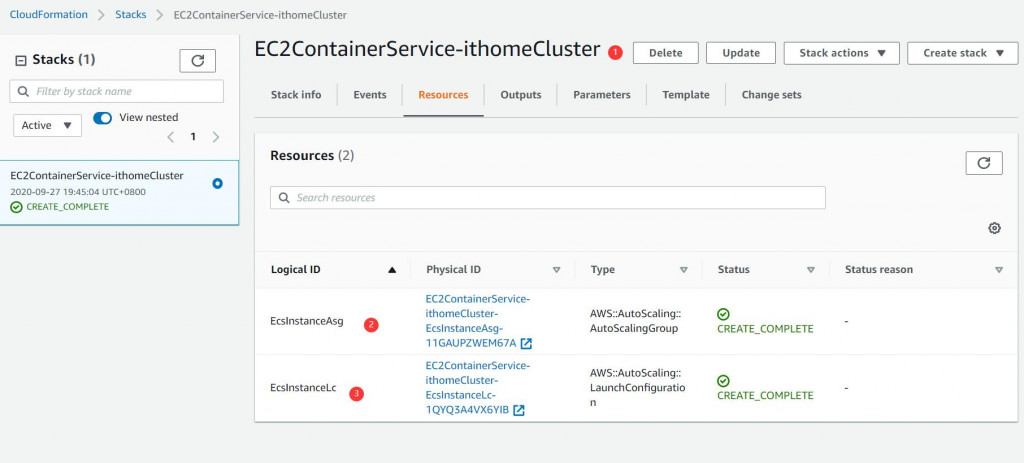
Task: Collapse Stacks panel with minus icon
Action: (x=20, y=60)
